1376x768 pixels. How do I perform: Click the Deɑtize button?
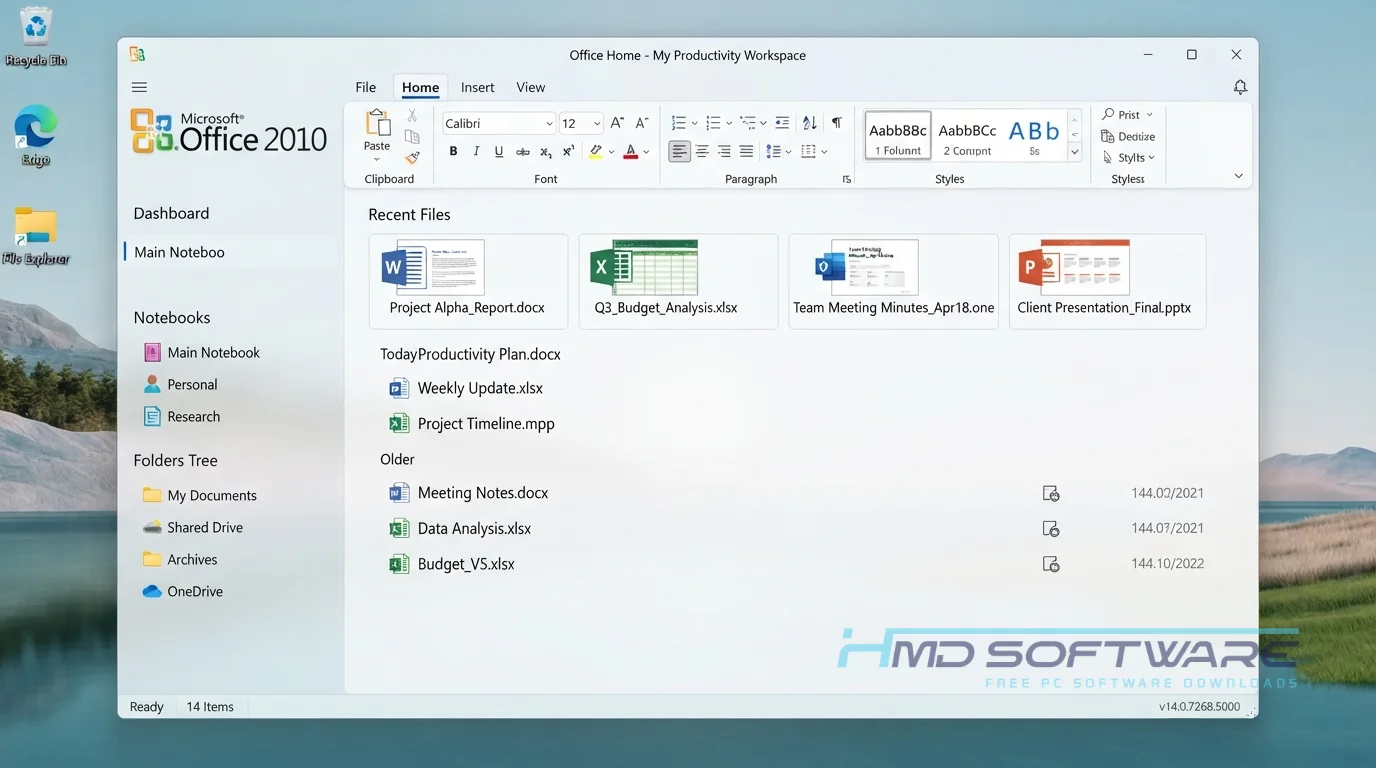click(x=1128, y=137)
